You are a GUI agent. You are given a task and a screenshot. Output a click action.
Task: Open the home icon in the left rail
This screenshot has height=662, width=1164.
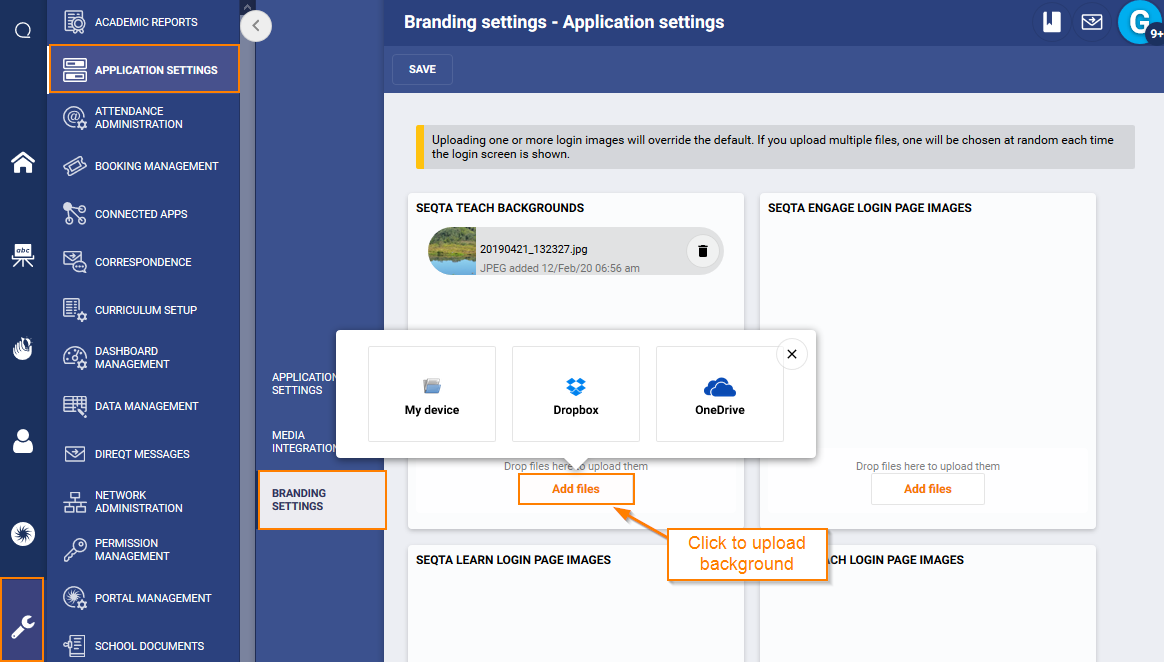pyautogui.click(x=22, y=162)
